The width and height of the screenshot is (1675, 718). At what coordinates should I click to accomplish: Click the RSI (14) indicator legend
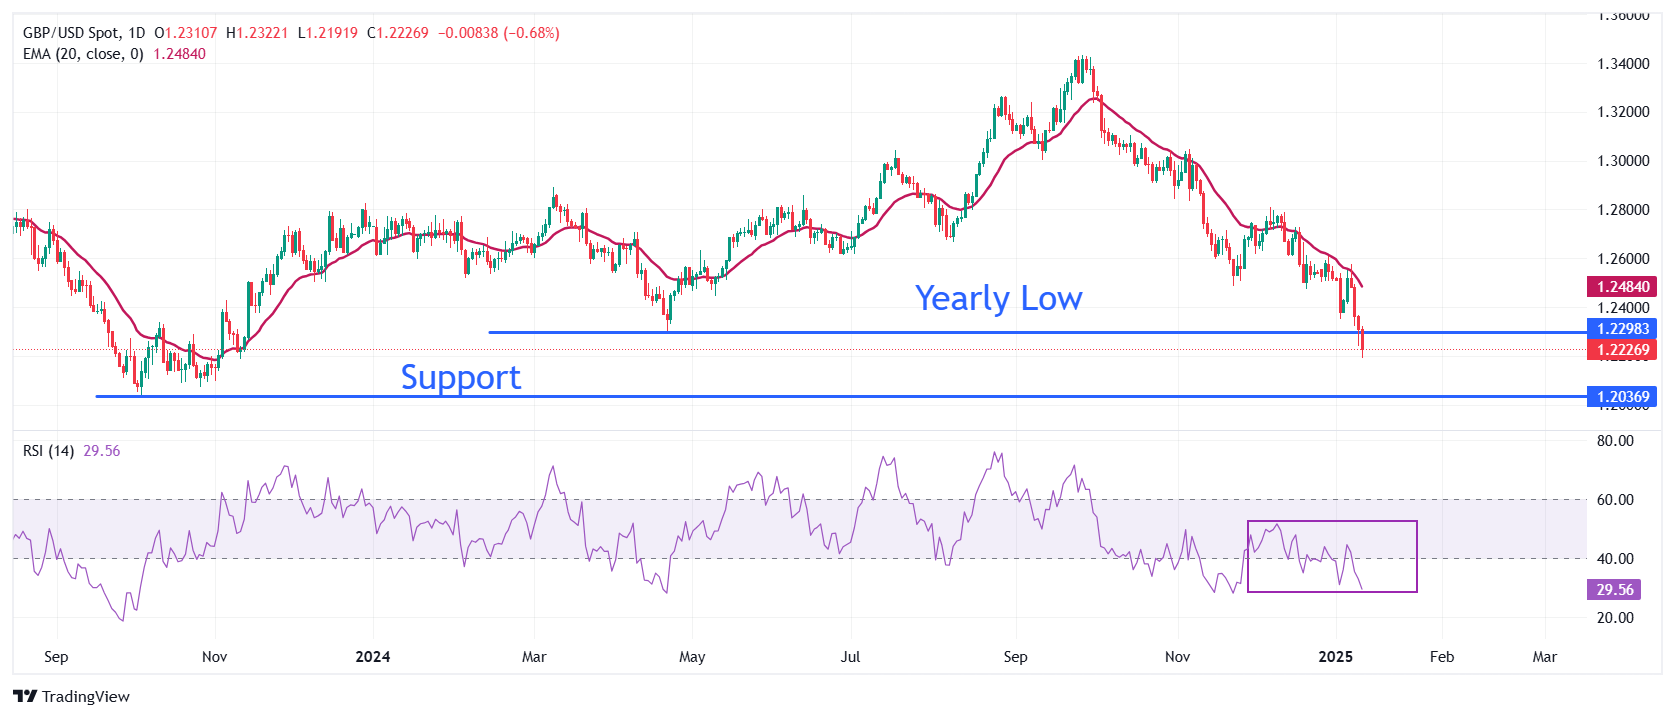click(48, 451)
